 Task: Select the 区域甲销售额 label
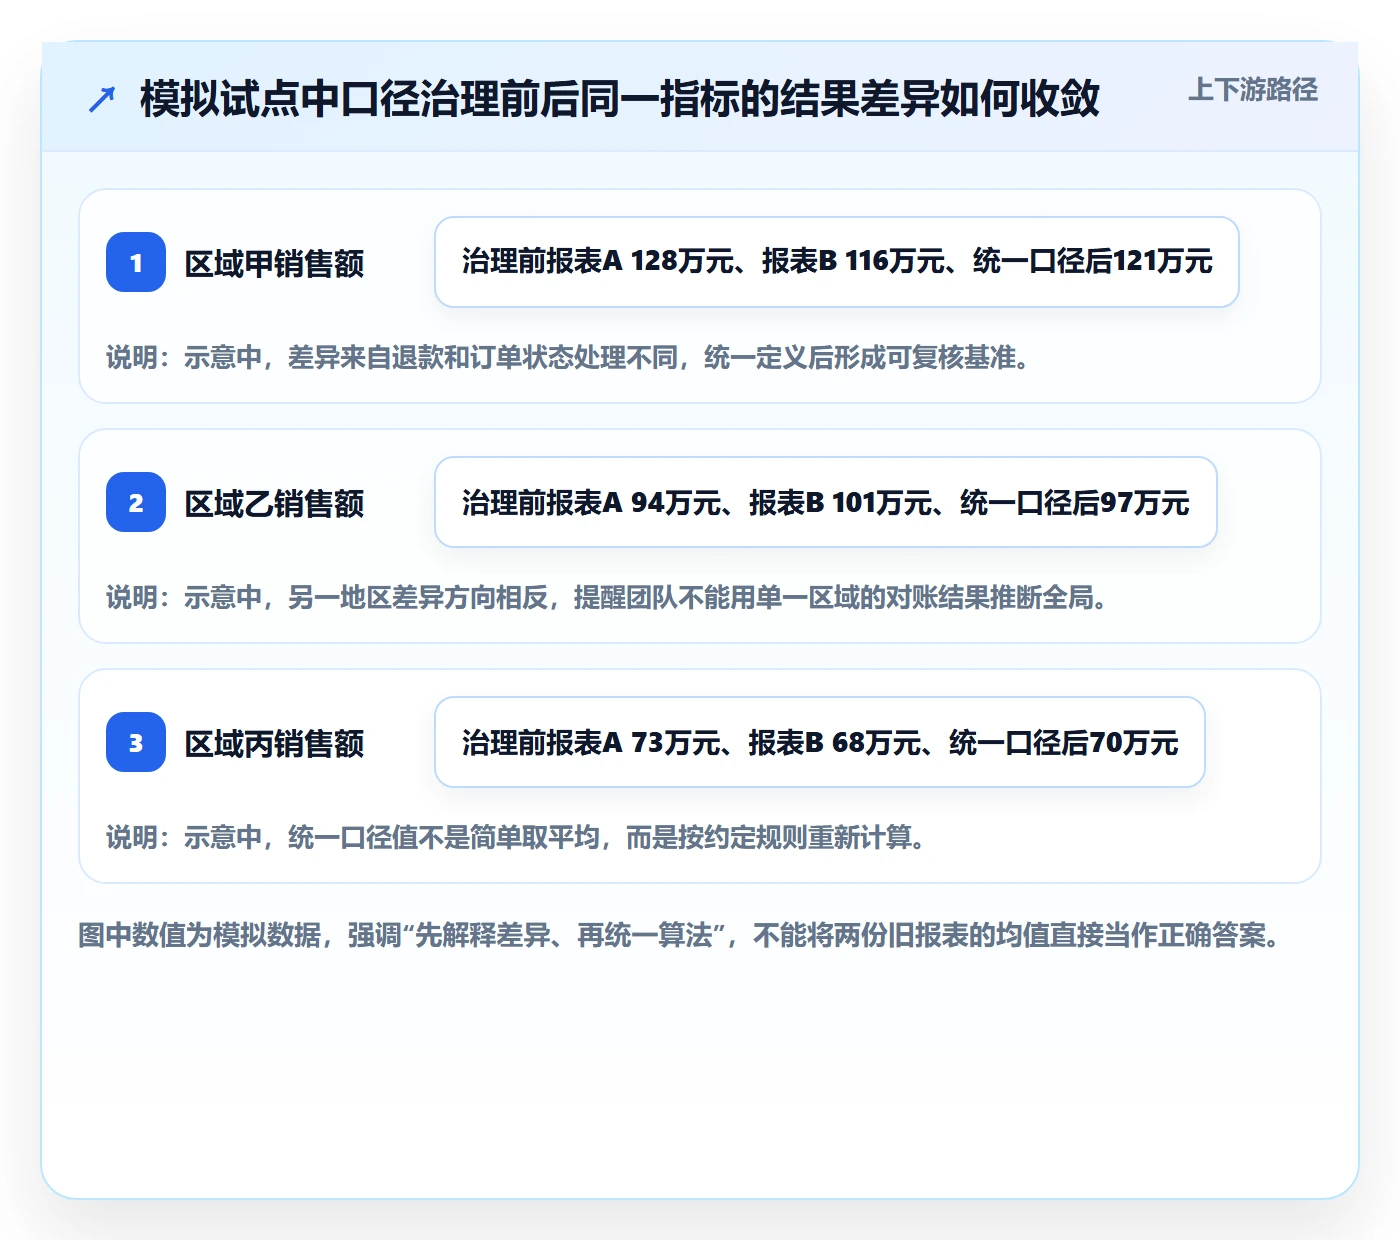(274, 263)
